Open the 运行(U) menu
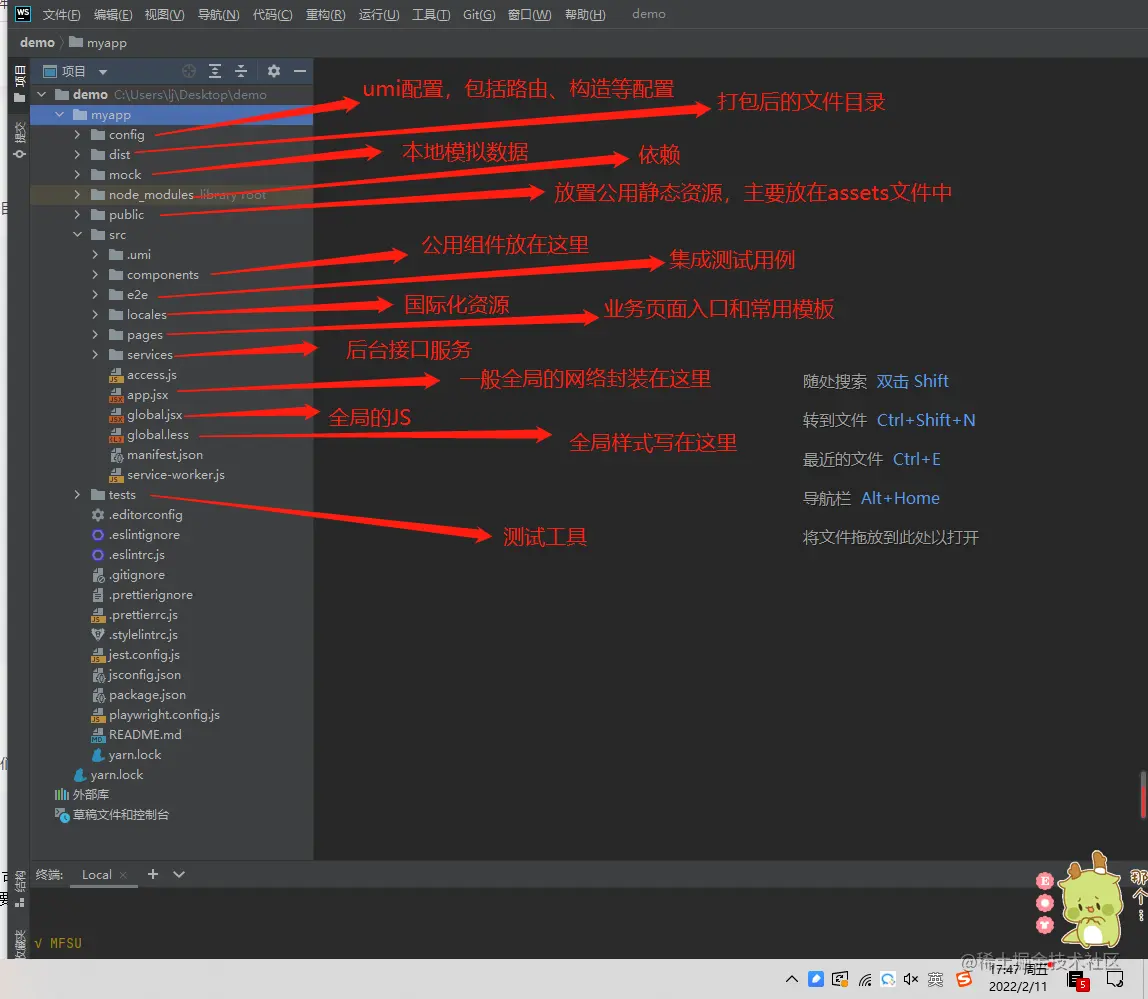The width and height of the screenshot is (1148, 999). click(379, 15)
